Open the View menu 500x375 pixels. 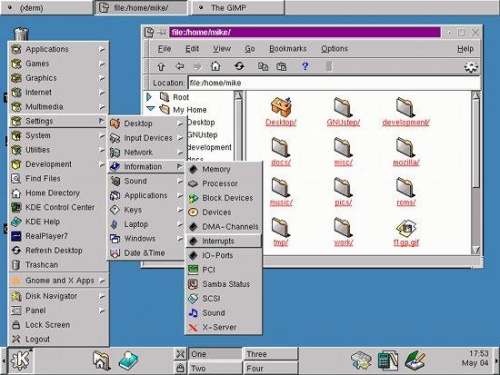(x=222, y=49)
